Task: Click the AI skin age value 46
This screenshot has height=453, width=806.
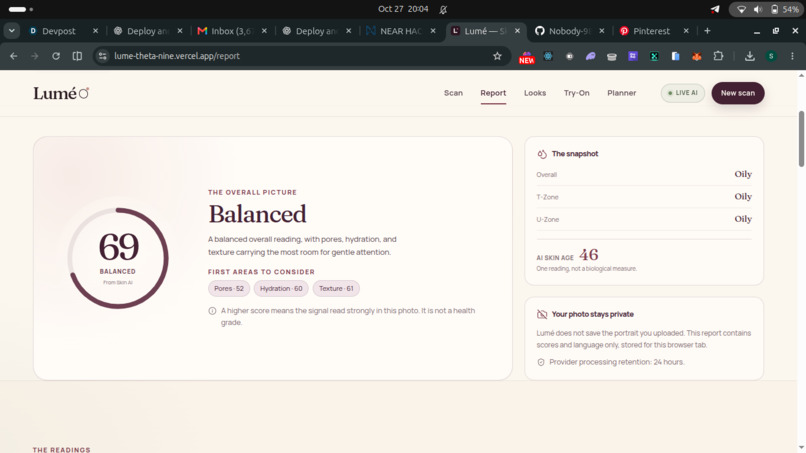Action: tap(589, 255)
